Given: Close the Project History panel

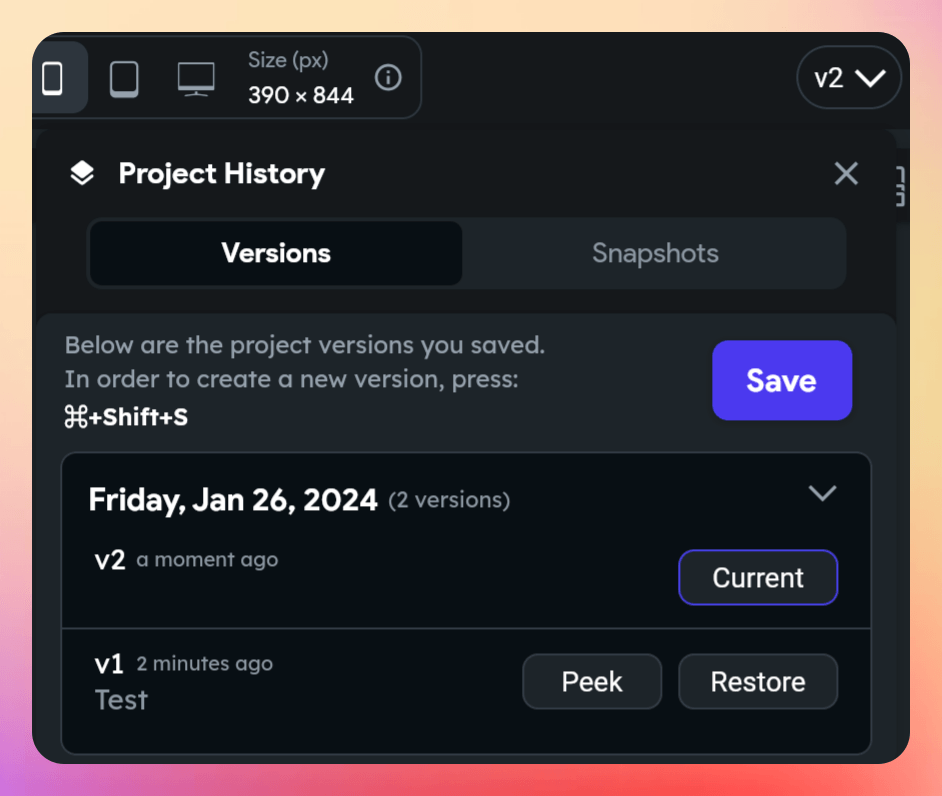Looking at the screenshot, I should tap(845, 173).
